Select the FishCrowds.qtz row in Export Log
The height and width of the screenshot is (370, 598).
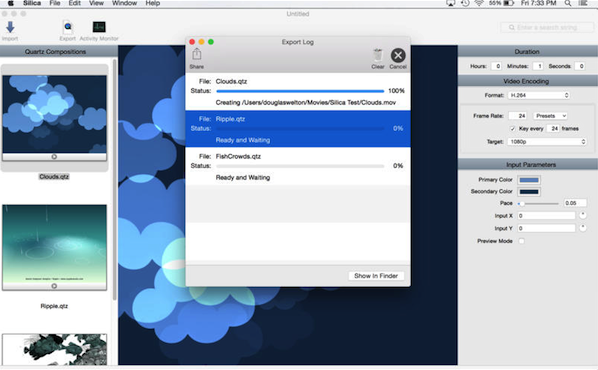pos(298,167)
